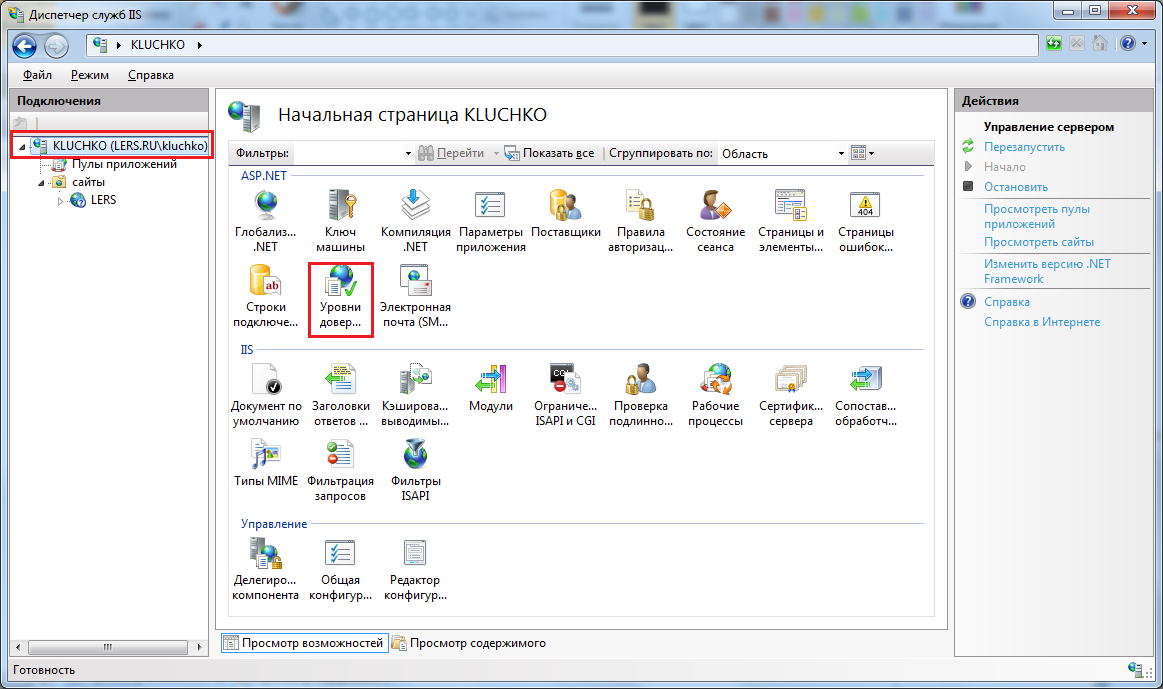Open the Сгруппировать по Область dropdown
The width and height of the screenshot is (1163, 689).
(841, 154)
